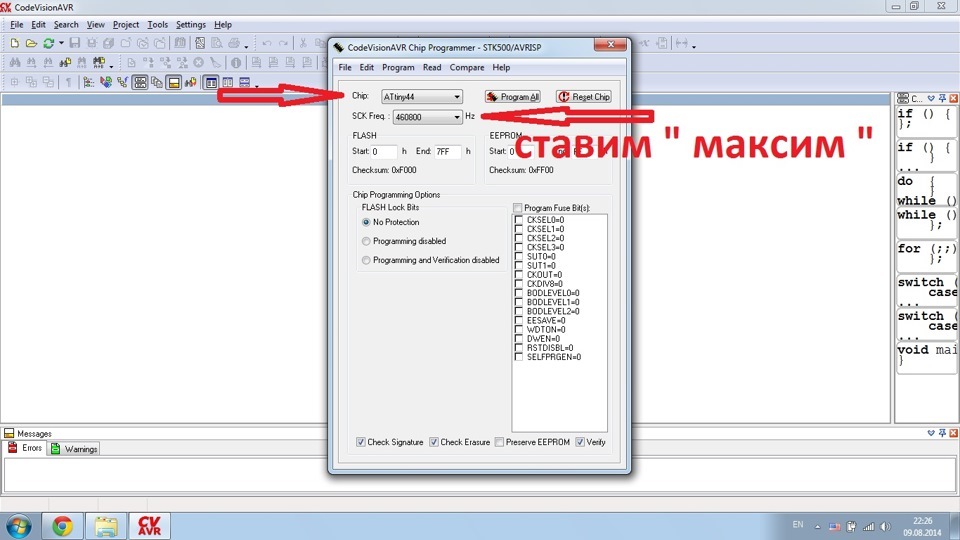Click the Redo arrow icon
960x540 pixels.
pos(283,43)
